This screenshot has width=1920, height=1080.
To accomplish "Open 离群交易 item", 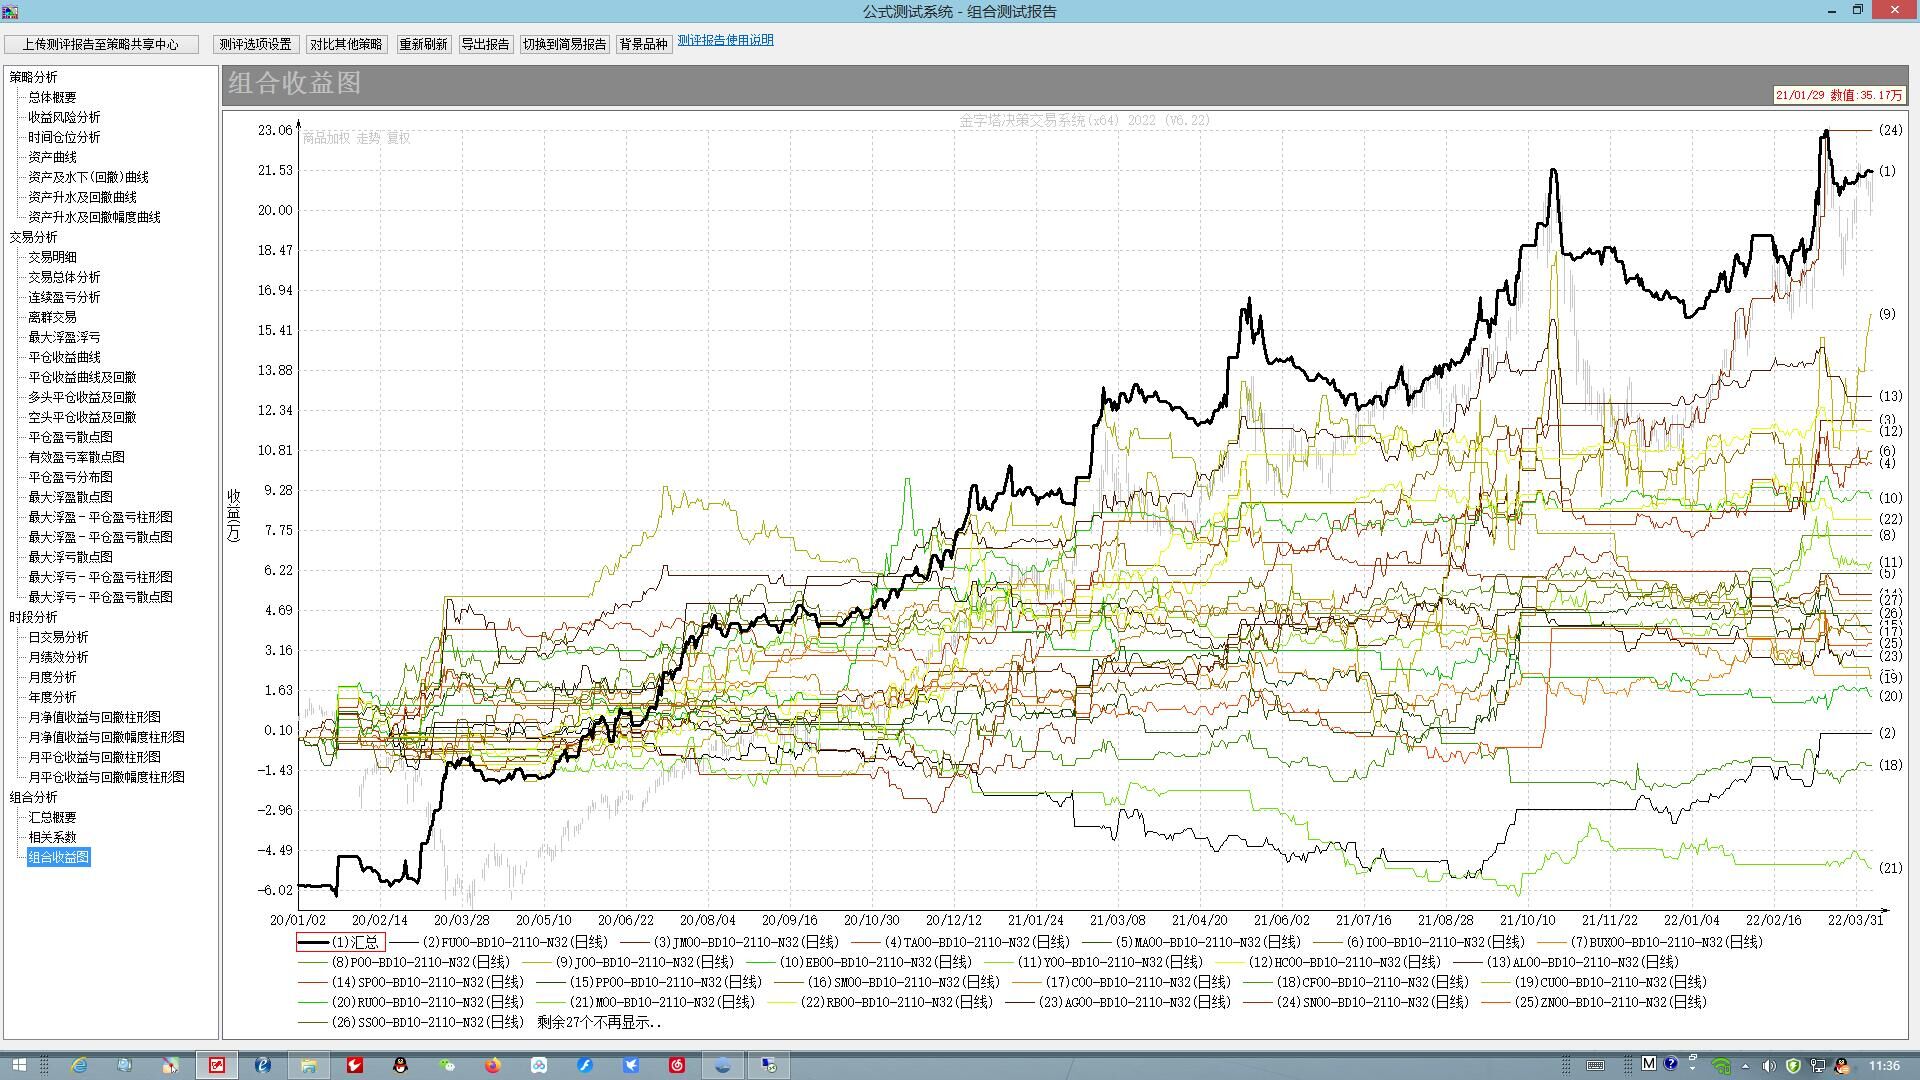I will 52,317.
